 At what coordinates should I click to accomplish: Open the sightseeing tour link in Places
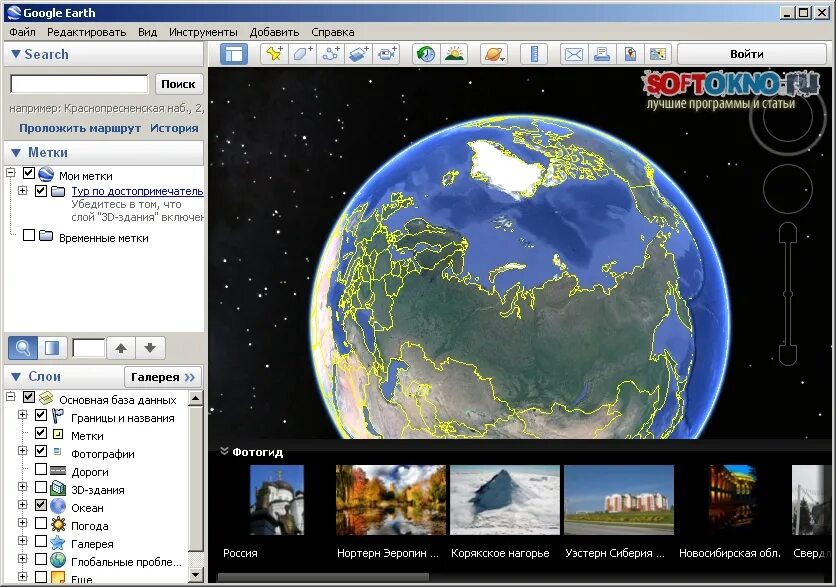point(137,191)
